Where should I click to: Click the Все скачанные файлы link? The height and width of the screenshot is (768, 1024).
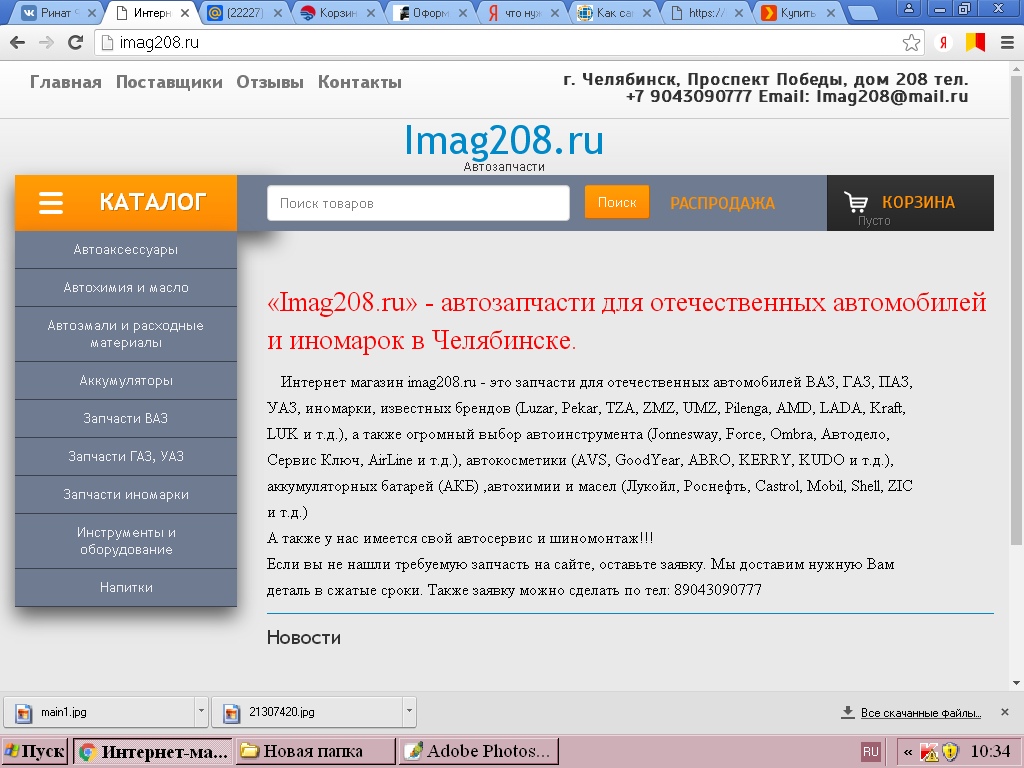point(921,712)
